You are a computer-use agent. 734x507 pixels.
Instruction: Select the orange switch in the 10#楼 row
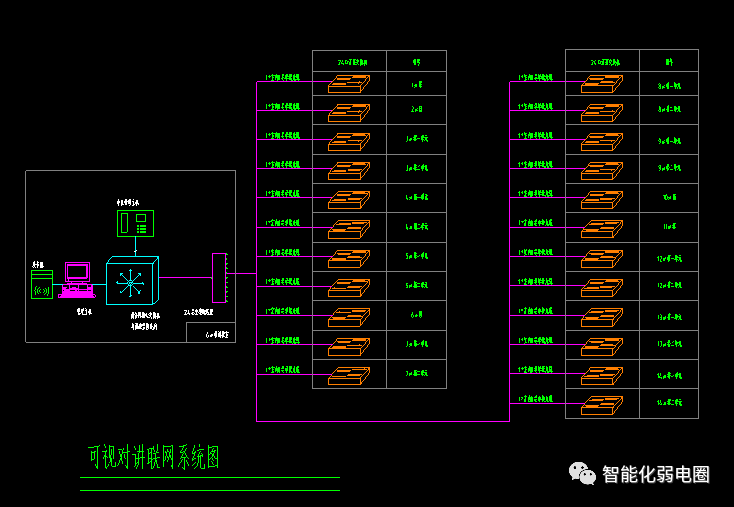click(x=602, y=200)
